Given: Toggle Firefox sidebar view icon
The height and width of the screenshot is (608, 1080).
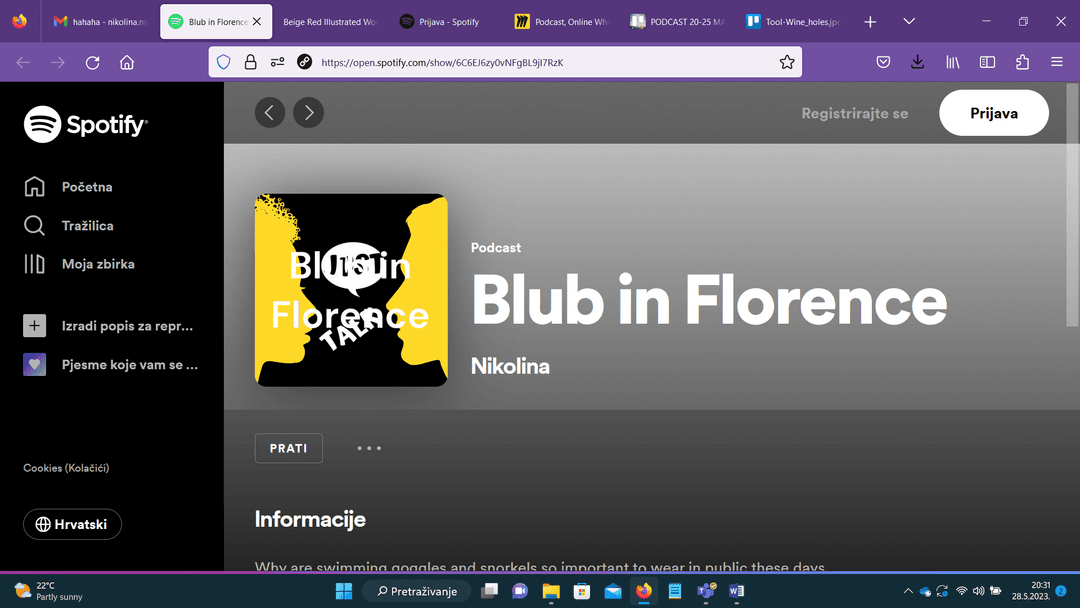Looking at the screenshot, I should coord(987,62).
